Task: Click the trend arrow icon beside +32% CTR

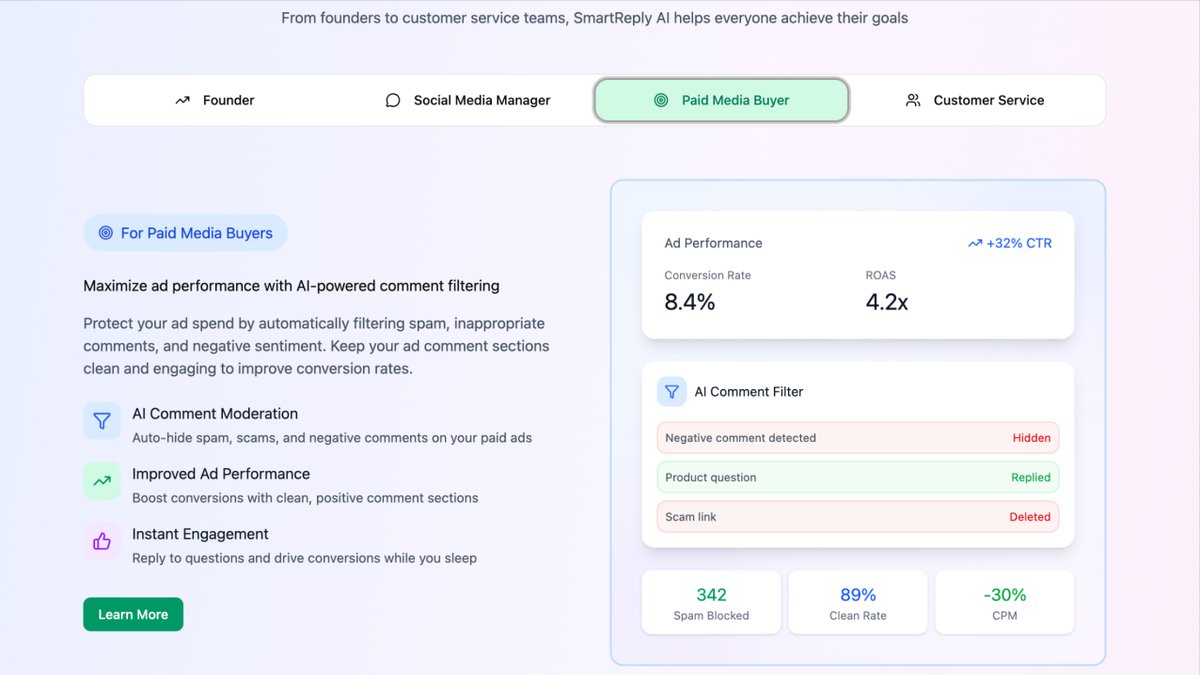Action: point(975,243)
